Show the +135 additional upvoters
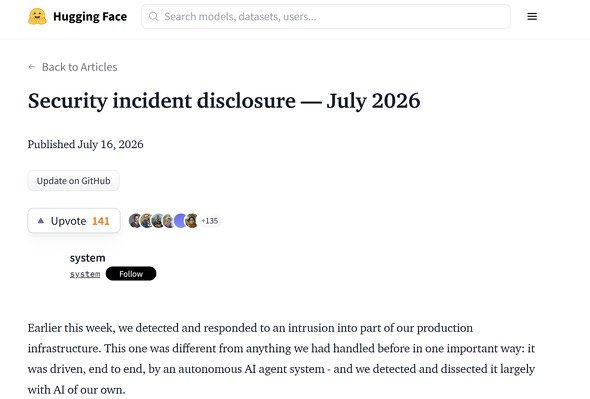Viewport: 590px width, 399px height. (x=210, y=221)
